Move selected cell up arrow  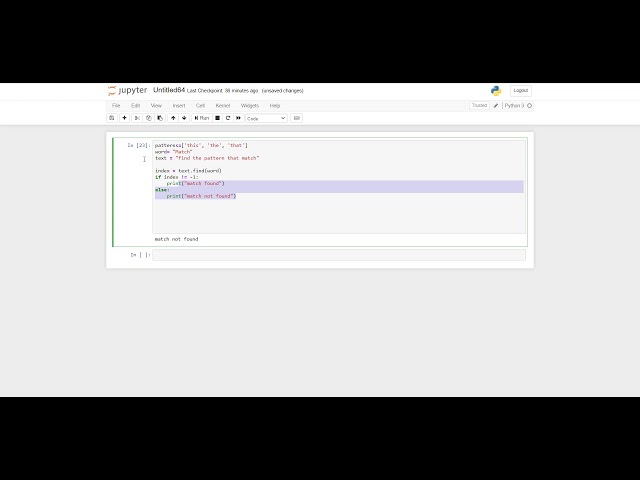[x=173, y=118]
